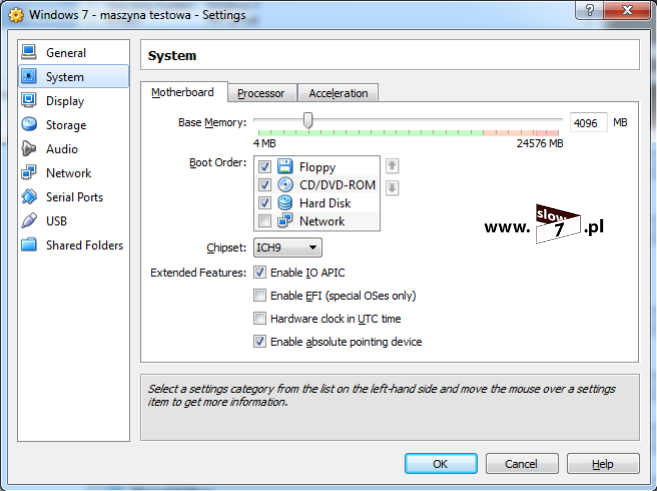The height and width of the screenshot is (491, 657).
Task: Select USB in the category list
Action: click(73, 221)
